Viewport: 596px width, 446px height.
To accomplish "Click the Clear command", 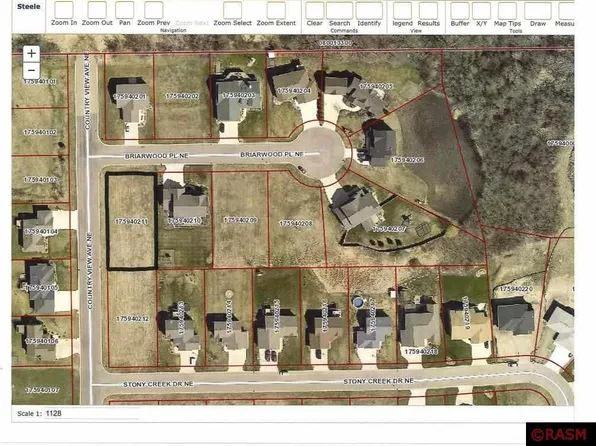I will (314, 14).
